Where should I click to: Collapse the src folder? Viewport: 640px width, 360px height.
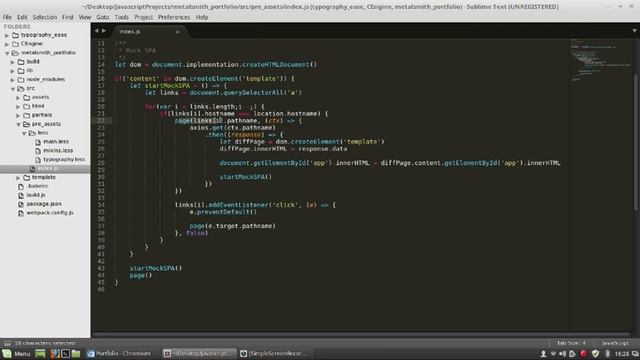13,89
